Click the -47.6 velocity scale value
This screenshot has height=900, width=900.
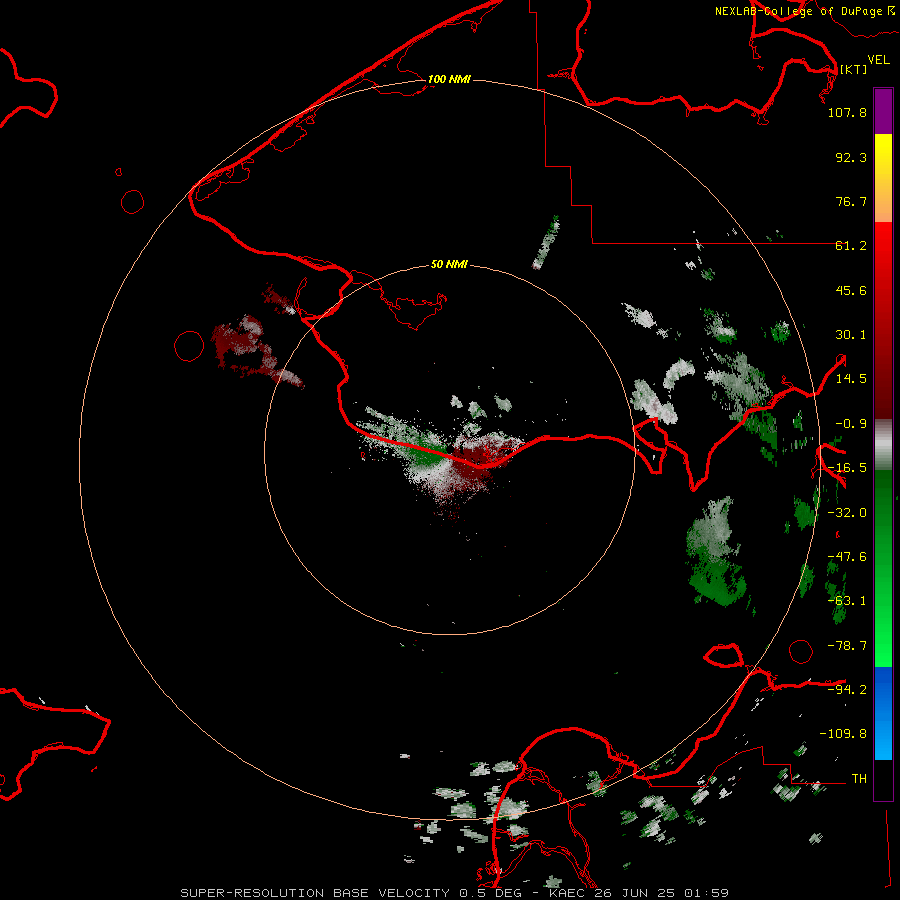pyautogui.click(x=847, y=557)
